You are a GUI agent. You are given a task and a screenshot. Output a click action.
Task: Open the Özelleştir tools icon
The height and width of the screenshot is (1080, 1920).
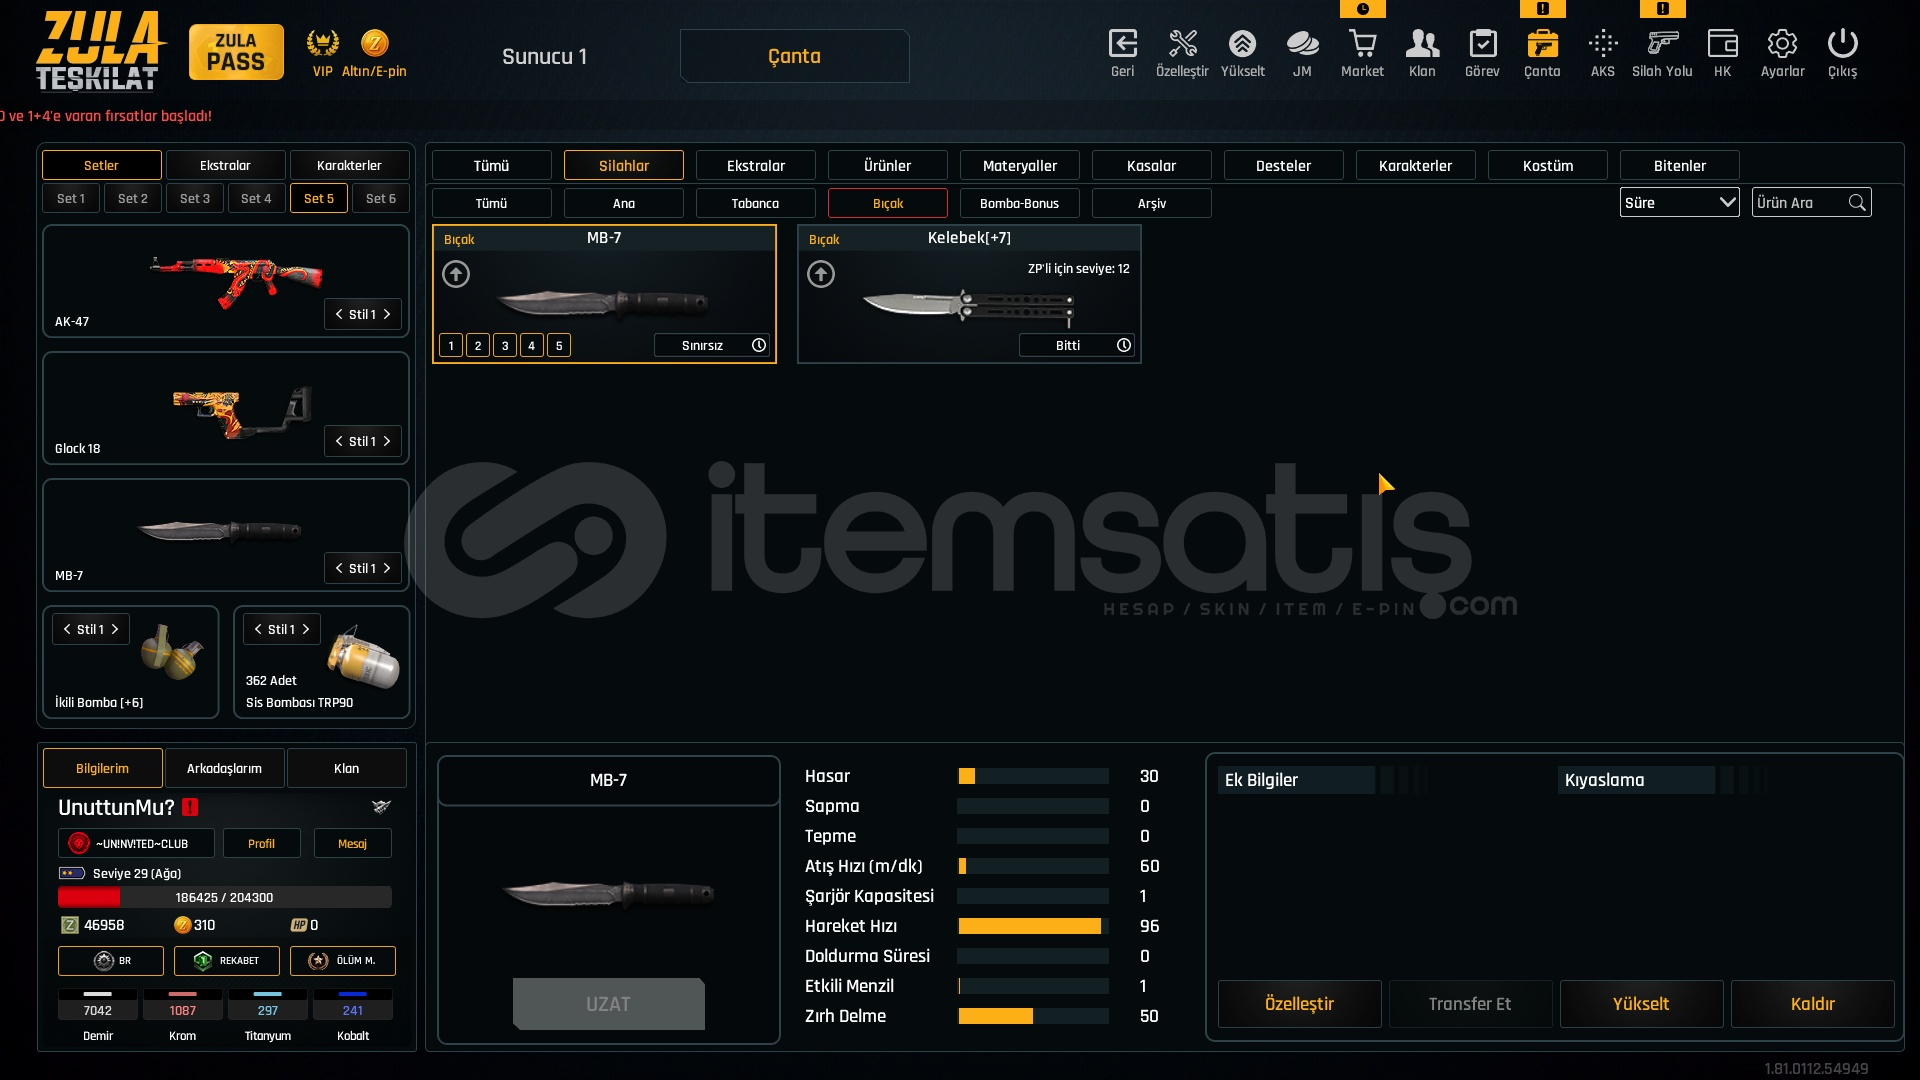click(x=1182, y=45)
